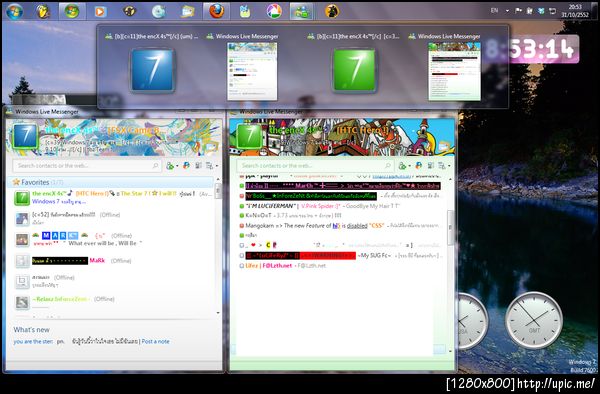Click the search box in the right Messenger window
The width and height of the screenshot is (600, 394).
(x=314, y=166)
